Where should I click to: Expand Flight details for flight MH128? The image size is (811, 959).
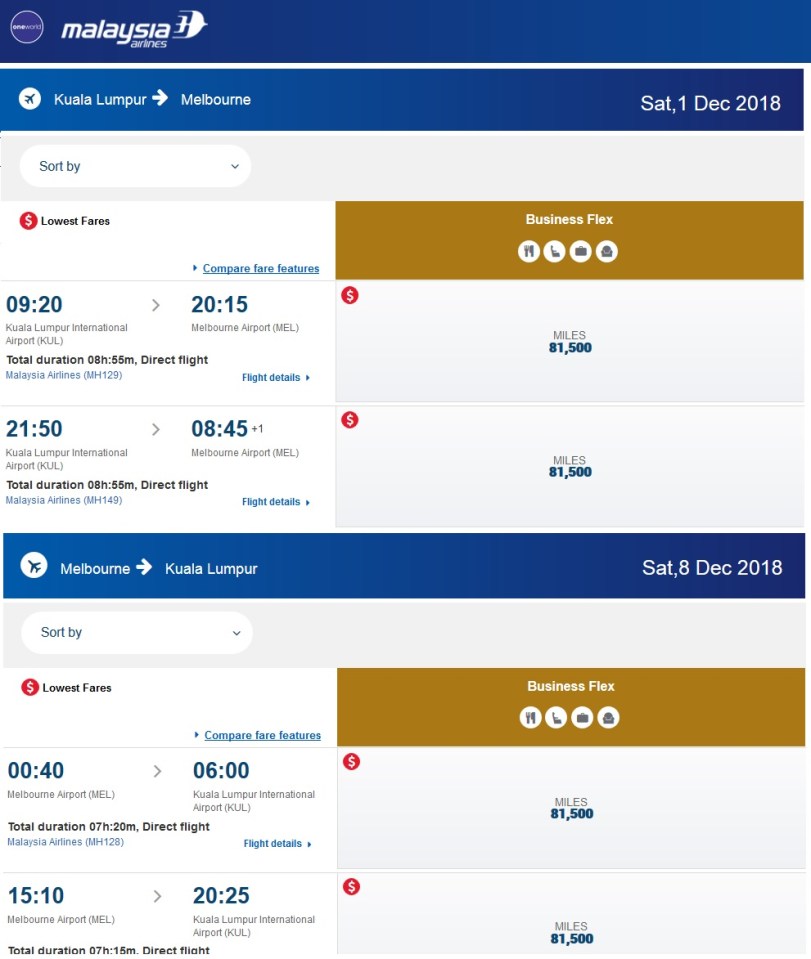point(277,844)
